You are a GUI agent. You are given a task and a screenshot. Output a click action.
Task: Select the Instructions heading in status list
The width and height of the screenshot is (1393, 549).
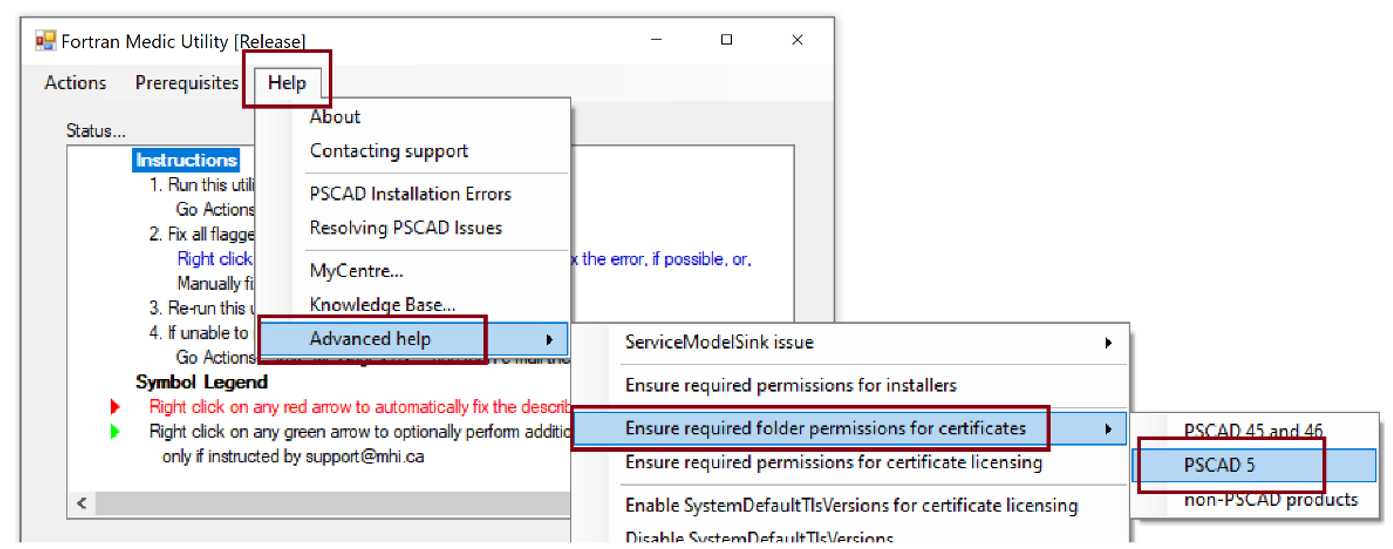(x=186, y=160)
